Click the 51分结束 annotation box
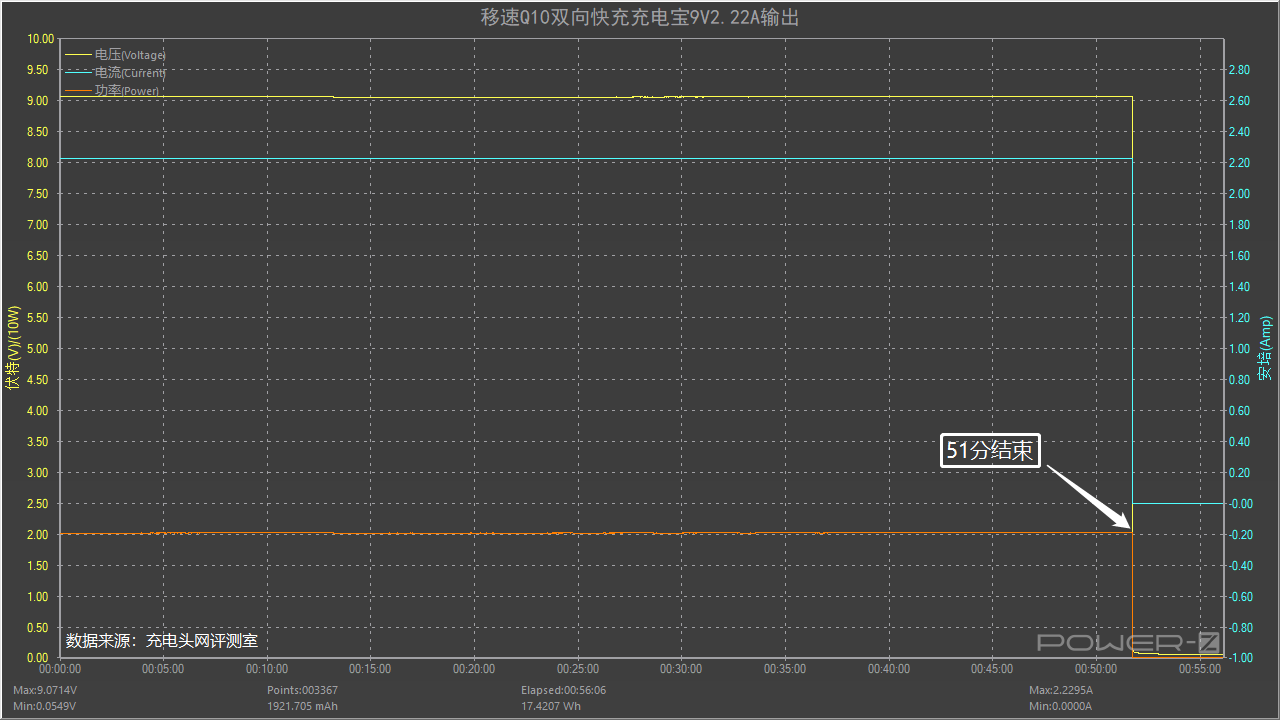Viewport: 1280px width, 720px height. pyautogui.click(x=989, y=451)
